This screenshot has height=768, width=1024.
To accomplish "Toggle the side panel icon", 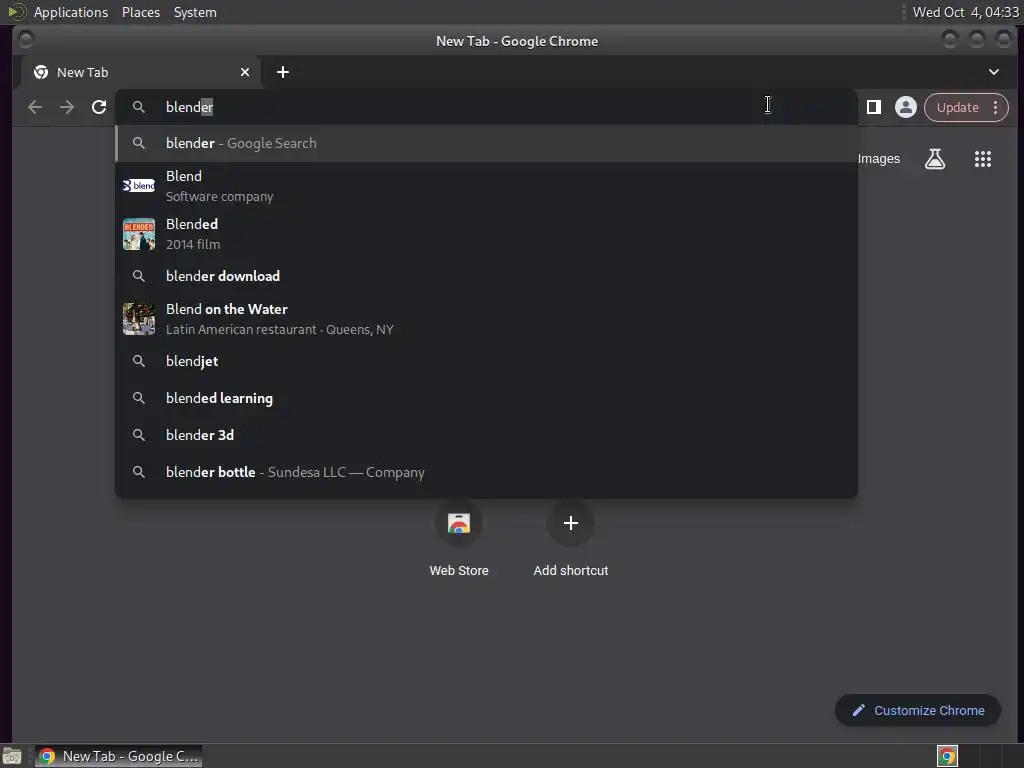I will click(874, 107).
